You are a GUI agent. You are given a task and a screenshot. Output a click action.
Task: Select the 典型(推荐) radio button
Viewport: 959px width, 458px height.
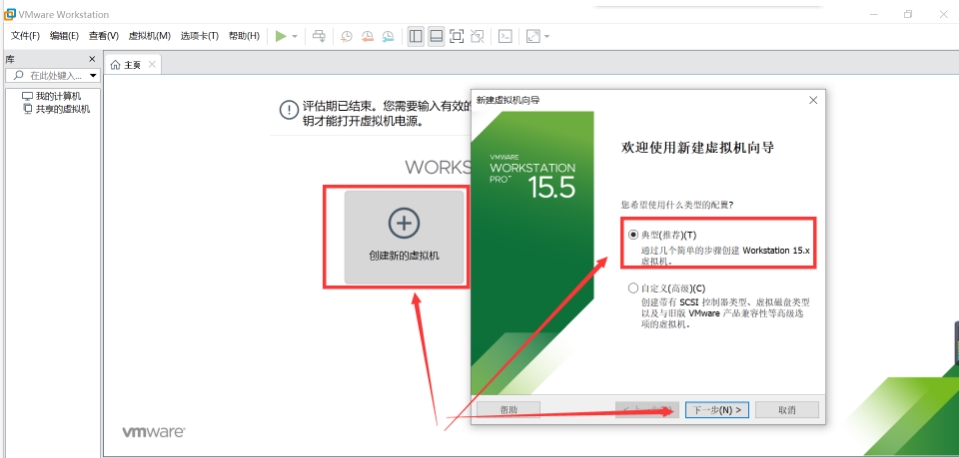coord(633,234)
